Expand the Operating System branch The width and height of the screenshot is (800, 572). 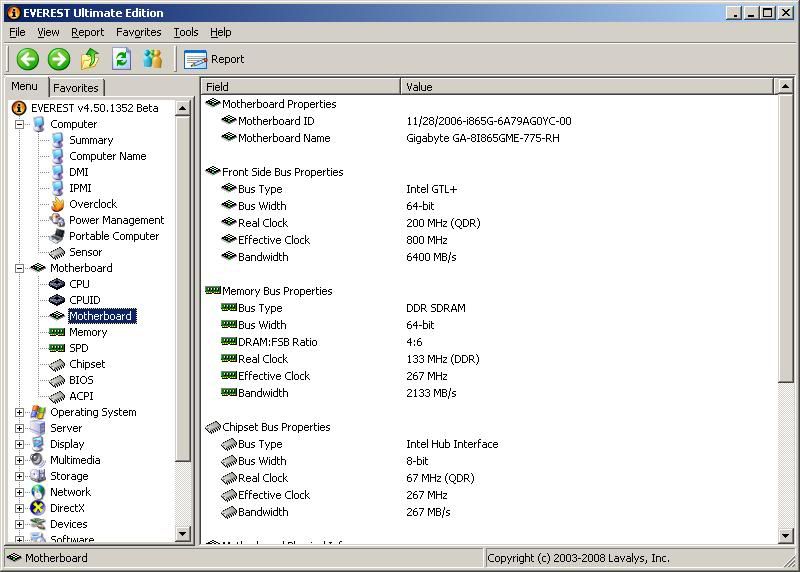click(x=19, y=412)
